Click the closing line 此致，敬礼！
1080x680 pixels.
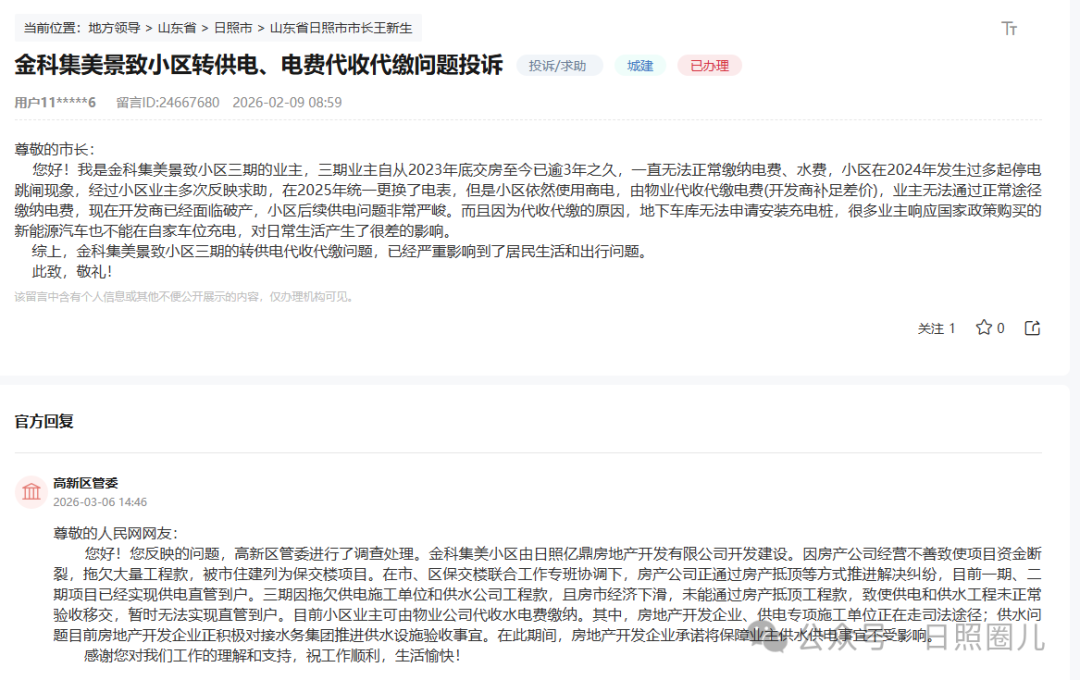[72, 271]
